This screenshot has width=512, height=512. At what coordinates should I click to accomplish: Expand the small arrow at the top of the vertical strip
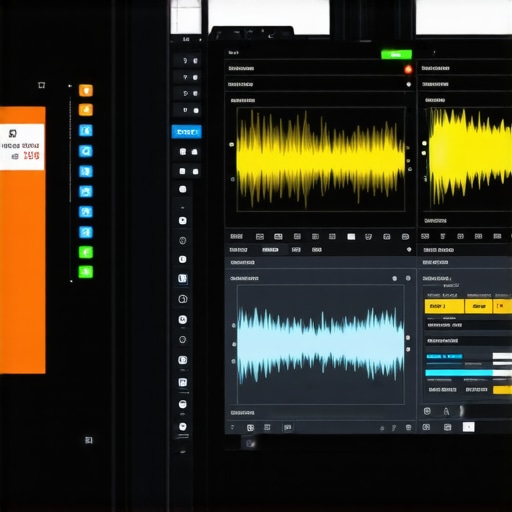(x=200, y=40)
